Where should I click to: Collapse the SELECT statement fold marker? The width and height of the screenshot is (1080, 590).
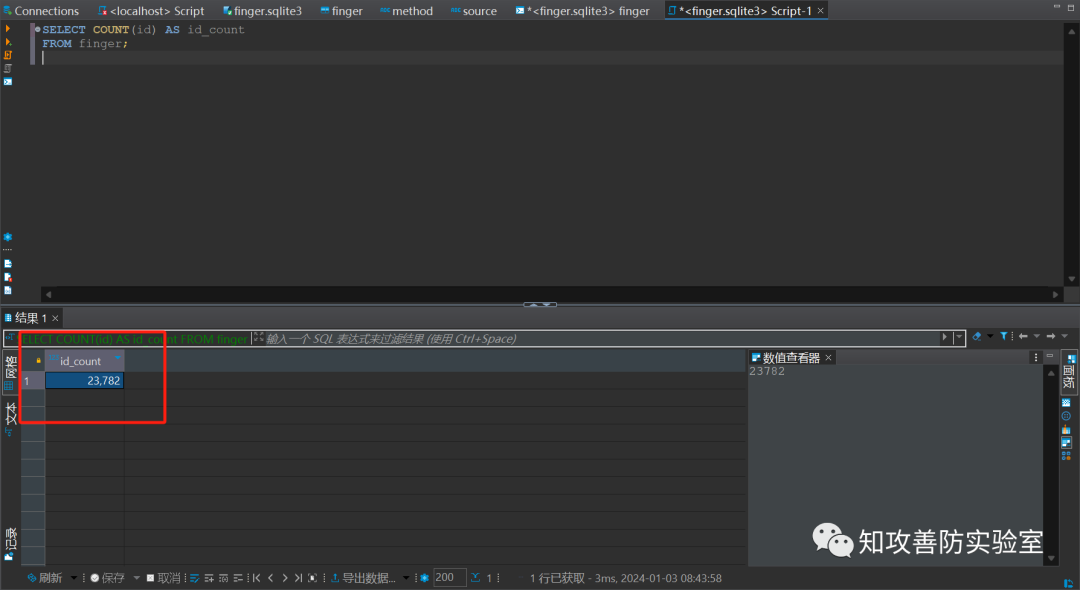37,30
